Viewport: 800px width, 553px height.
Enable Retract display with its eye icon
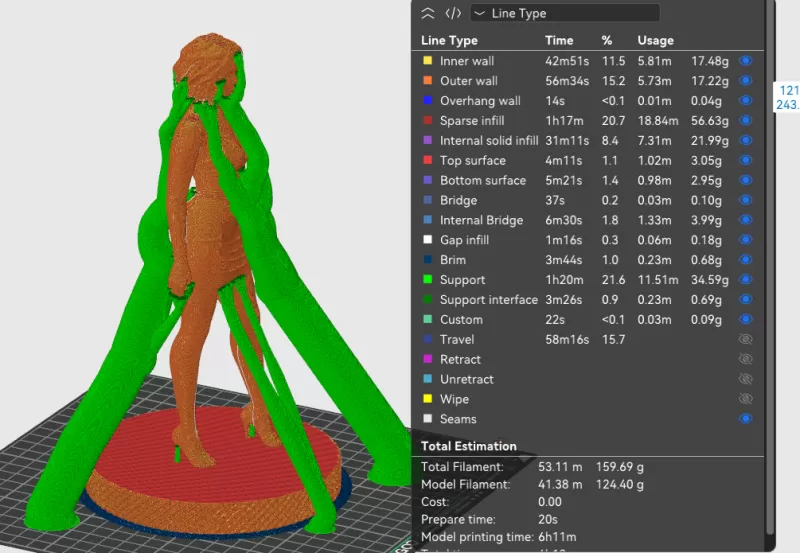(745, 360)
